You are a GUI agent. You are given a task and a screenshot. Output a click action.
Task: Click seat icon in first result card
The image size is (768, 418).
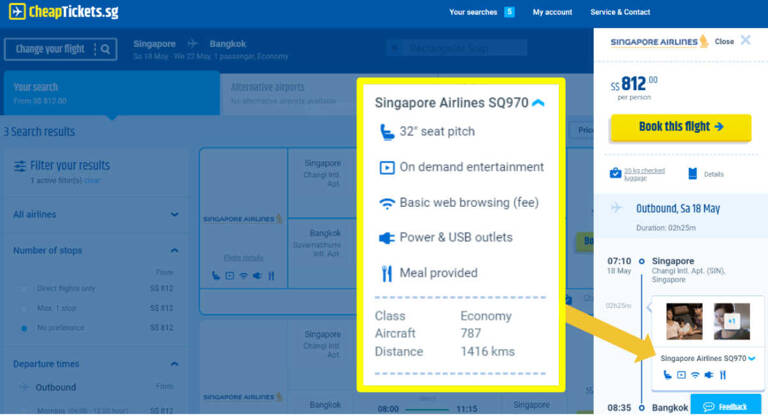[216, 276]
